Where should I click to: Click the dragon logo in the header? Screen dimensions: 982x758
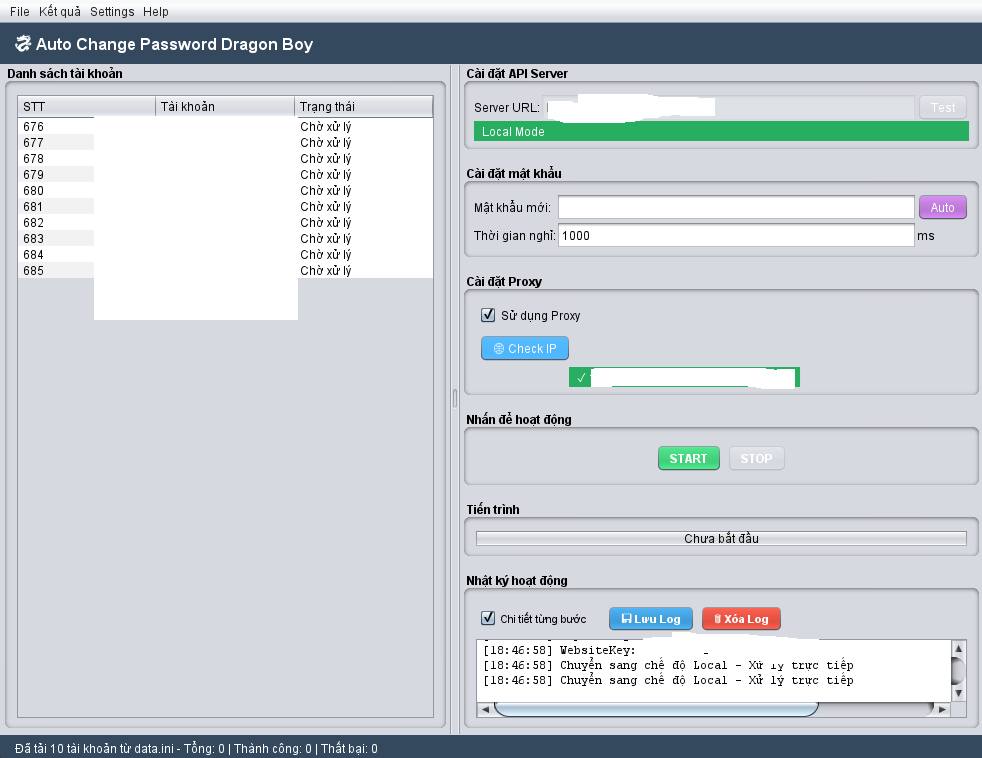click(22, 44)
